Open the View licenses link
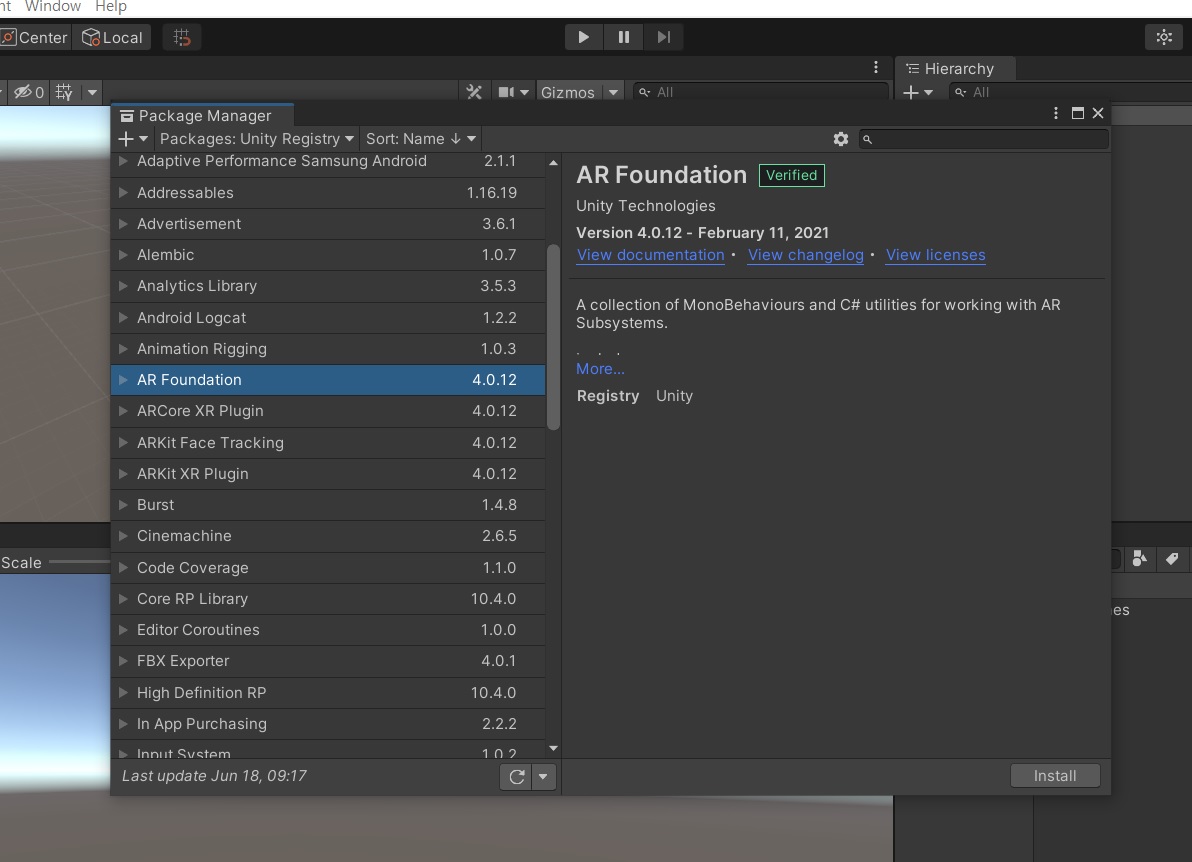The image size is (1192, 862). click(x=936, y=255)
